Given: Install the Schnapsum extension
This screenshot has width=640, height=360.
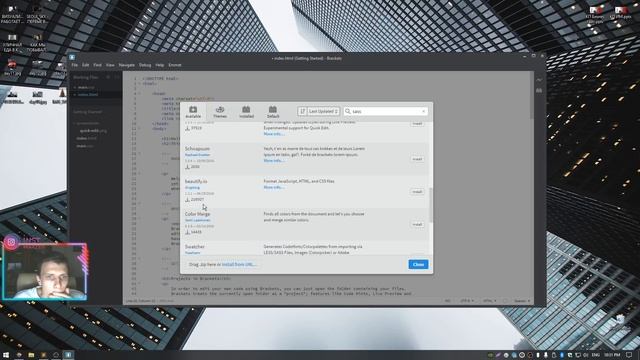Looking at the screenshot, I should [x=417, y=159].
